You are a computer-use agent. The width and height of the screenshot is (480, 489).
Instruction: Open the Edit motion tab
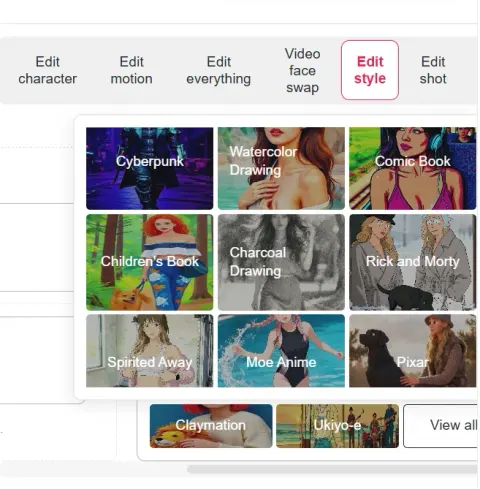click(x=132, y=70)
